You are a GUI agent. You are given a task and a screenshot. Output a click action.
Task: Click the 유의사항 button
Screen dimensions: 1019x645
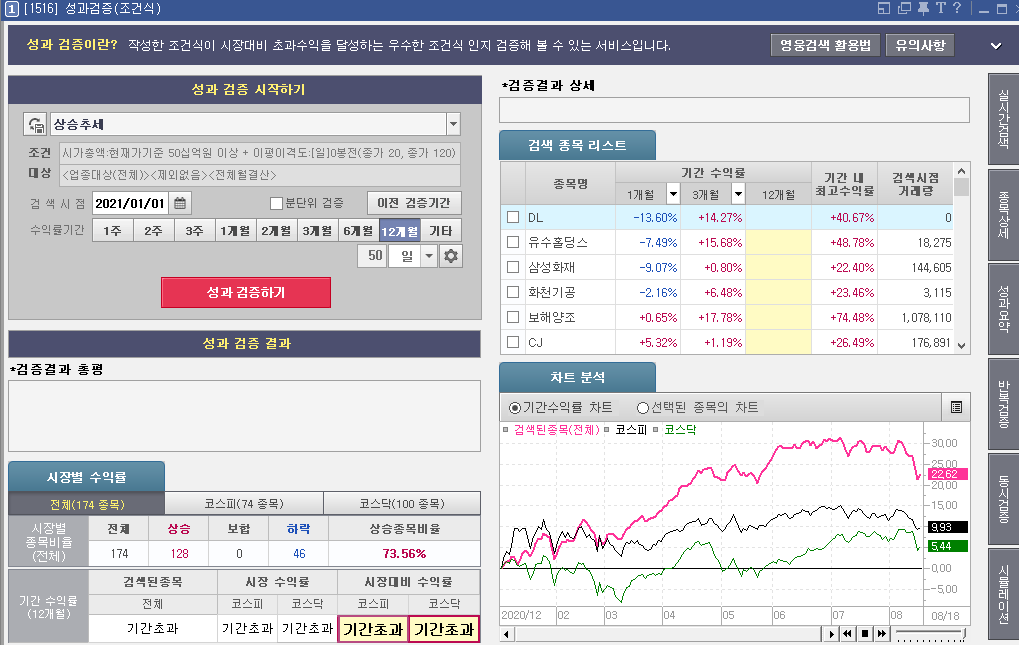pos(920,45)
